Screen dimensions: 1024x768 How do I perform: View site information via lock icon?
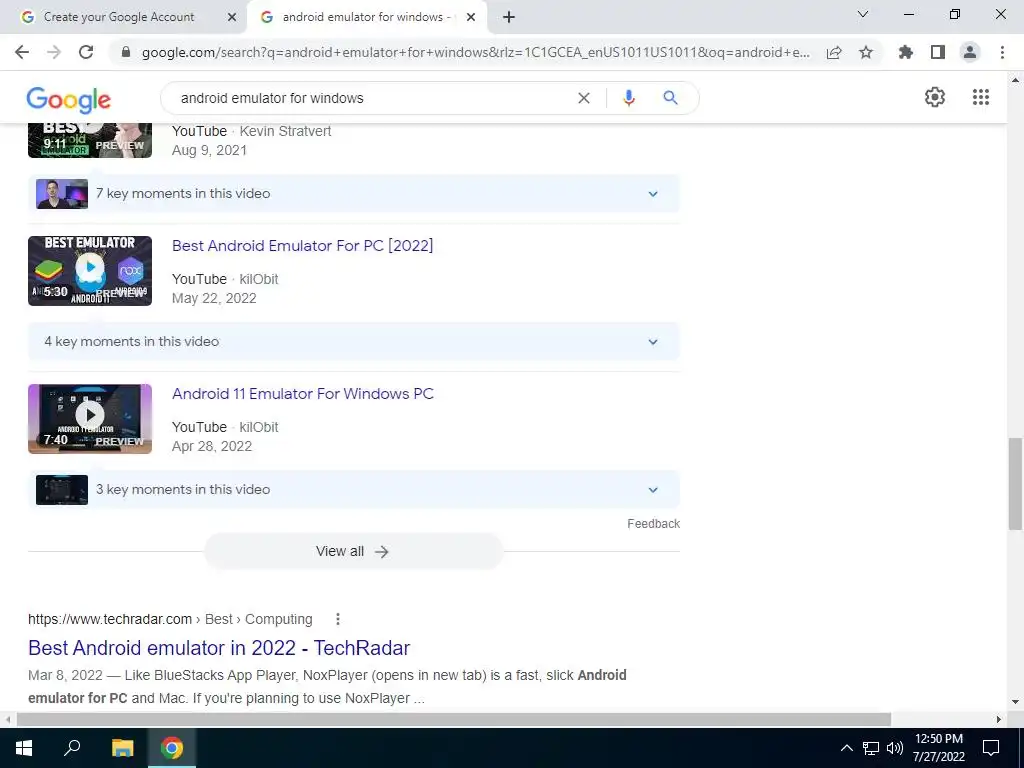[127, 52]
